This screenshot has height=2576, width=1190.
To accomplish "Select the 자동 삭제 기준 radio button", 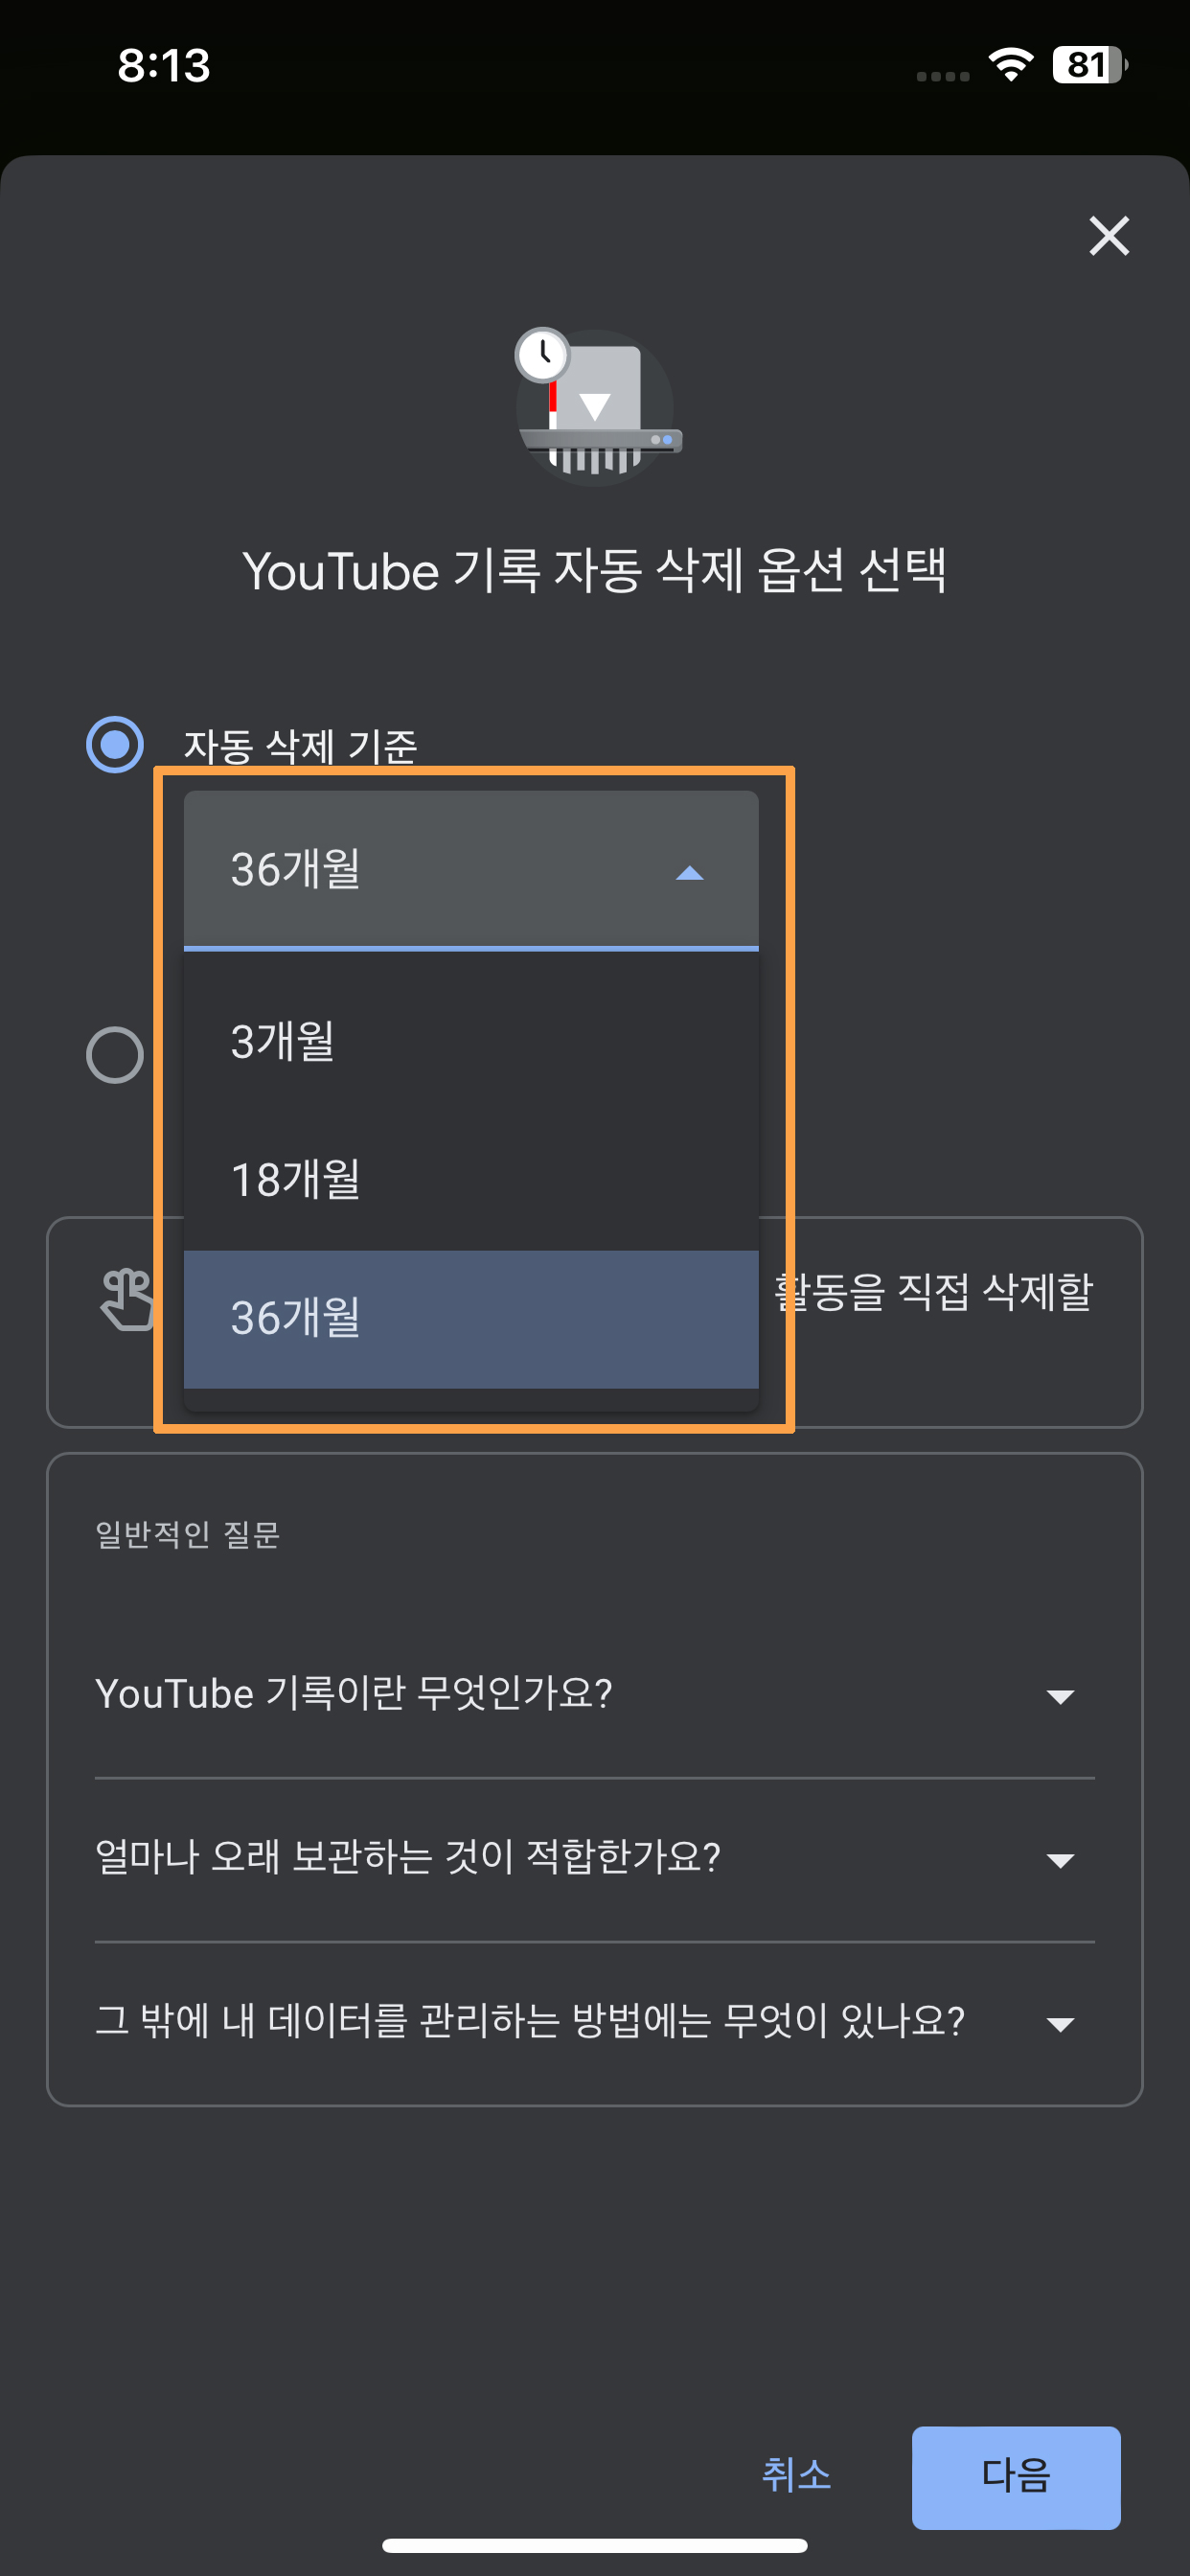I will tap(115, 745).
